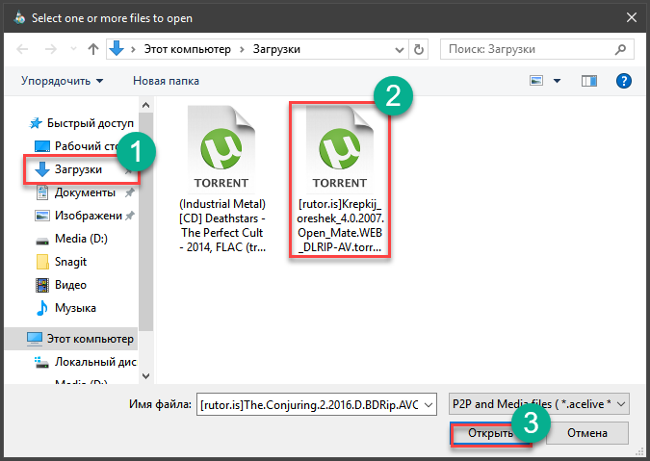Click the refresh button in address bar
The width and height of the screenshot is (650, 461).
point(420,48)
